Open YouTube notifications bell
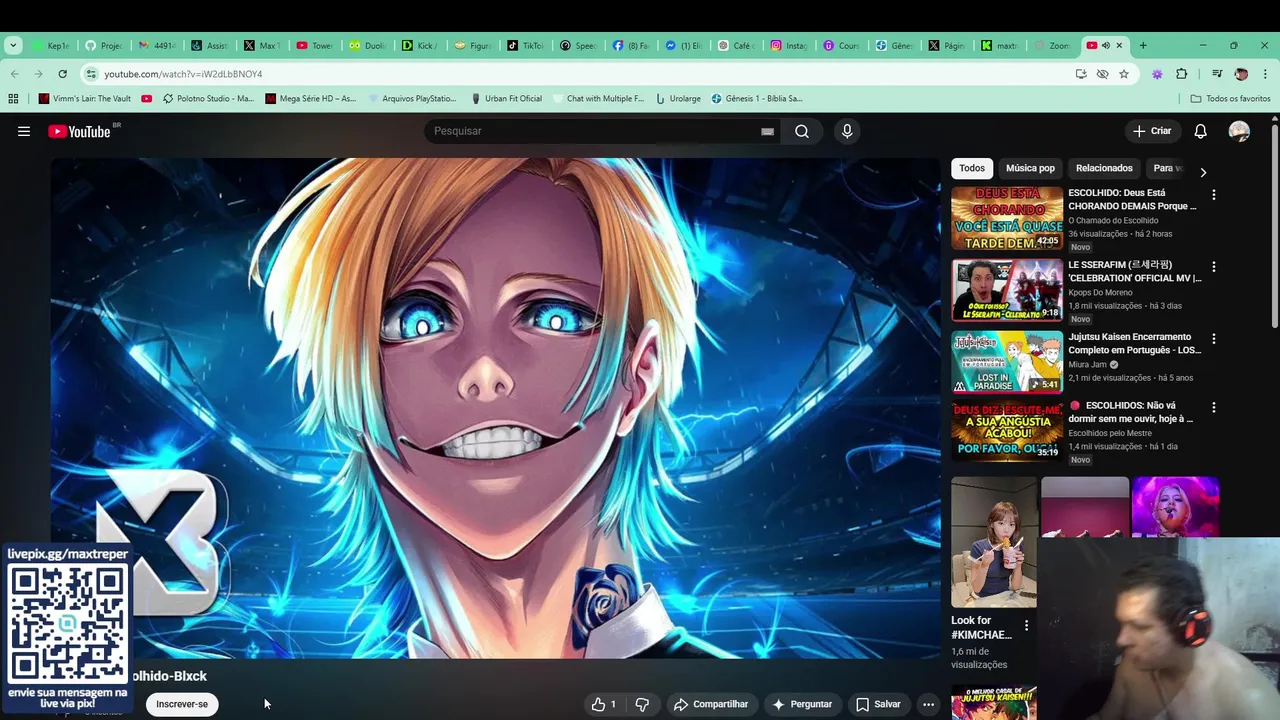The width and height of the screenshot is (1280, 720). [1200, 131]
